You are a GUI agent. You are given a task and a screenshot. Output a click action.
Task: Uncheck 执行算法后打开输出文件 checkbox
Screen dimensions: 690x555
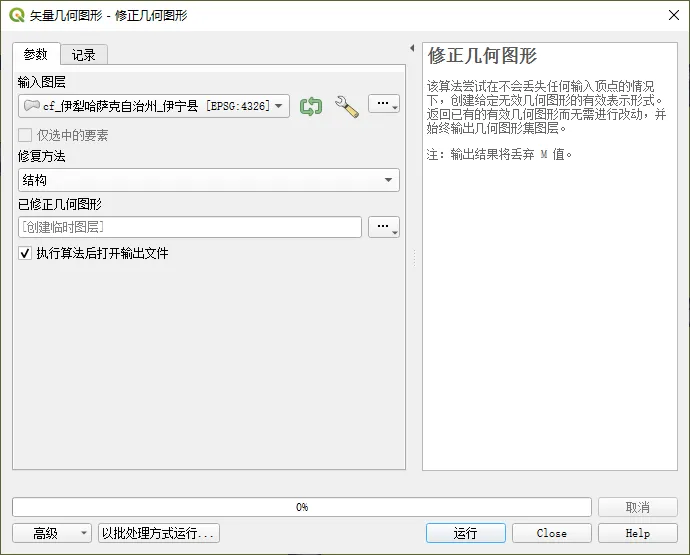point(25,254)
